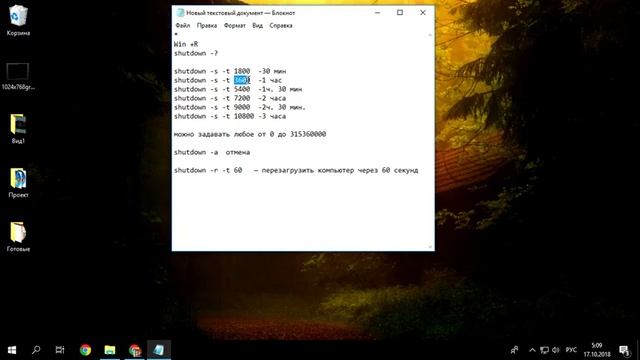
Task: Select the 1024x768gr... desktop file
Action: (x=18, y=76)
